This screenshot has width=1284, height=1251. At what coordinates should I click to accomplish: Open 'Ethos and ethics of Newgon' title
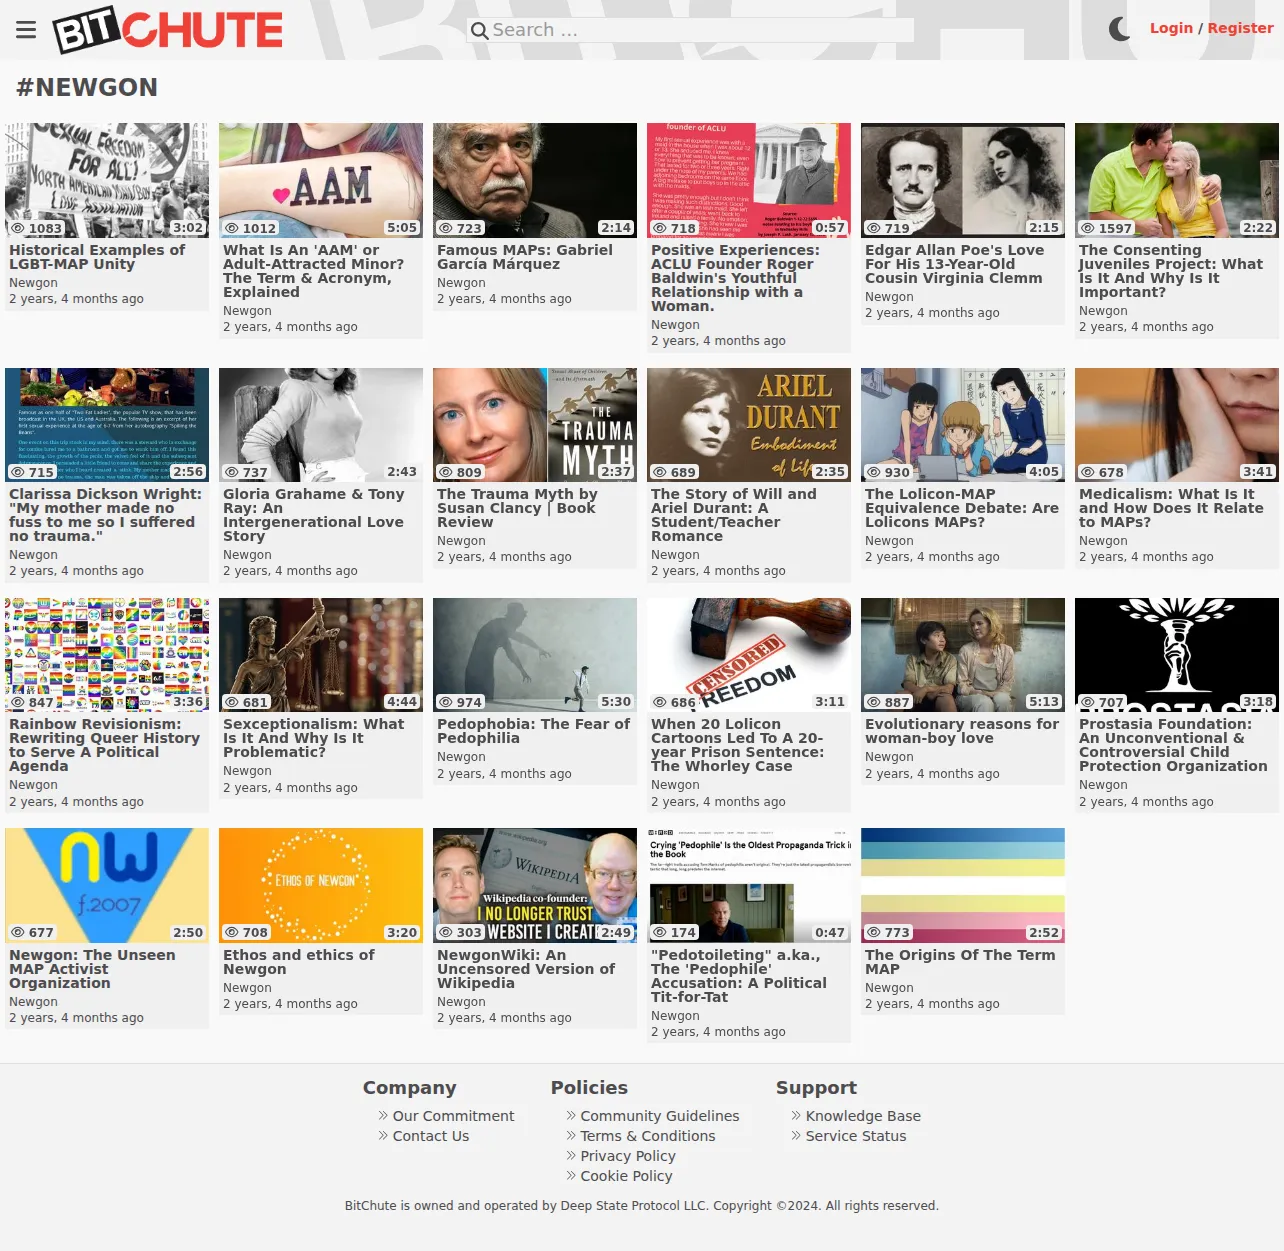(298, 962)
